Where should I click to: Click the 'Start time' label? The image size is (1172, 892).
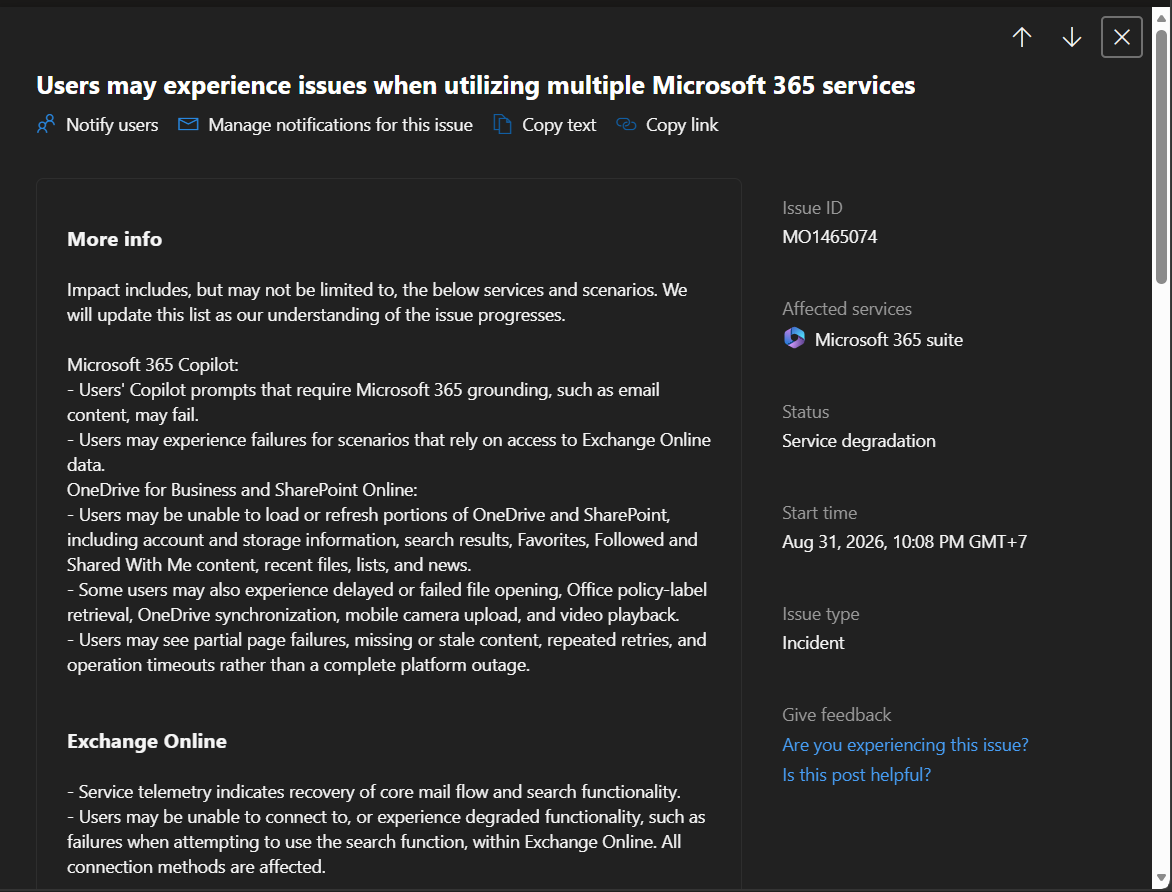(819, 513)
